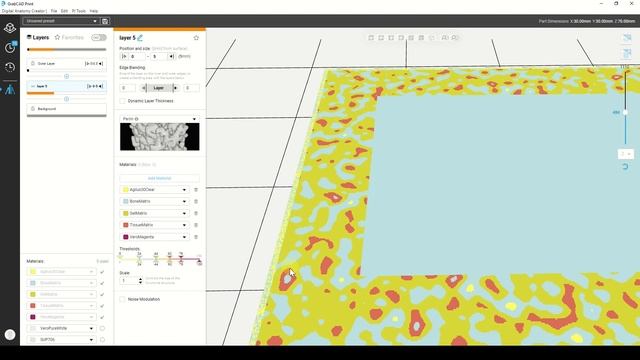Open the File menu
640x360 pixels.
pyautogui.click(x=54, y=11)
